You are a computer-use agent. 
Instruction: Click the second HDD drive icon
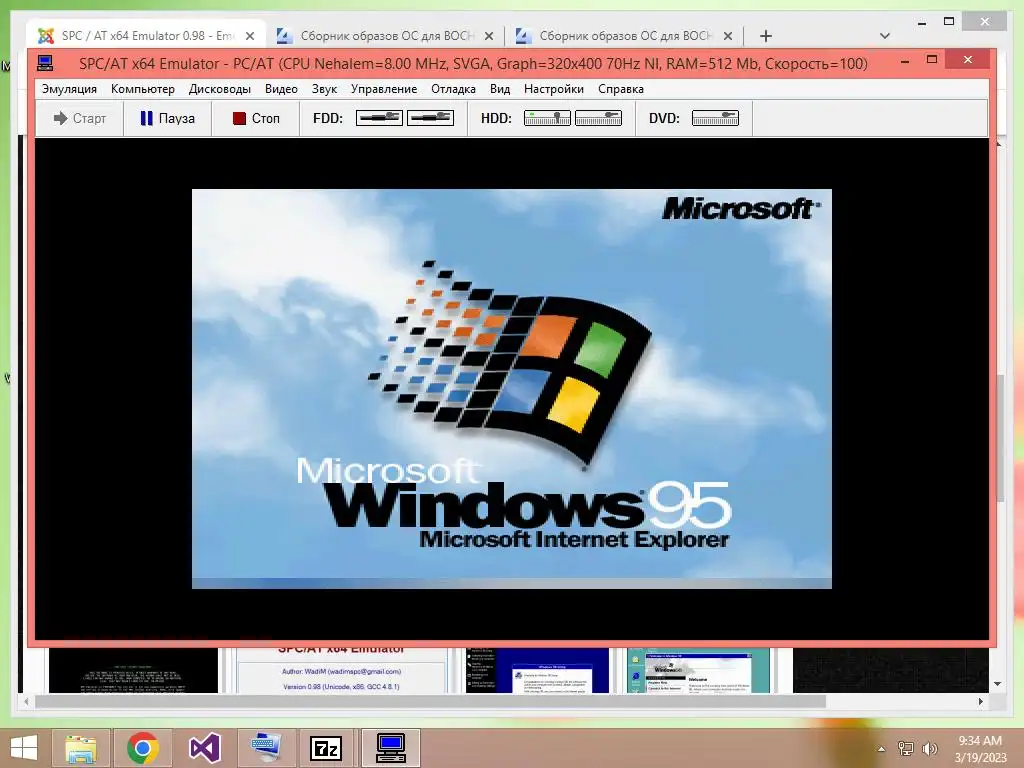(598, 118)
